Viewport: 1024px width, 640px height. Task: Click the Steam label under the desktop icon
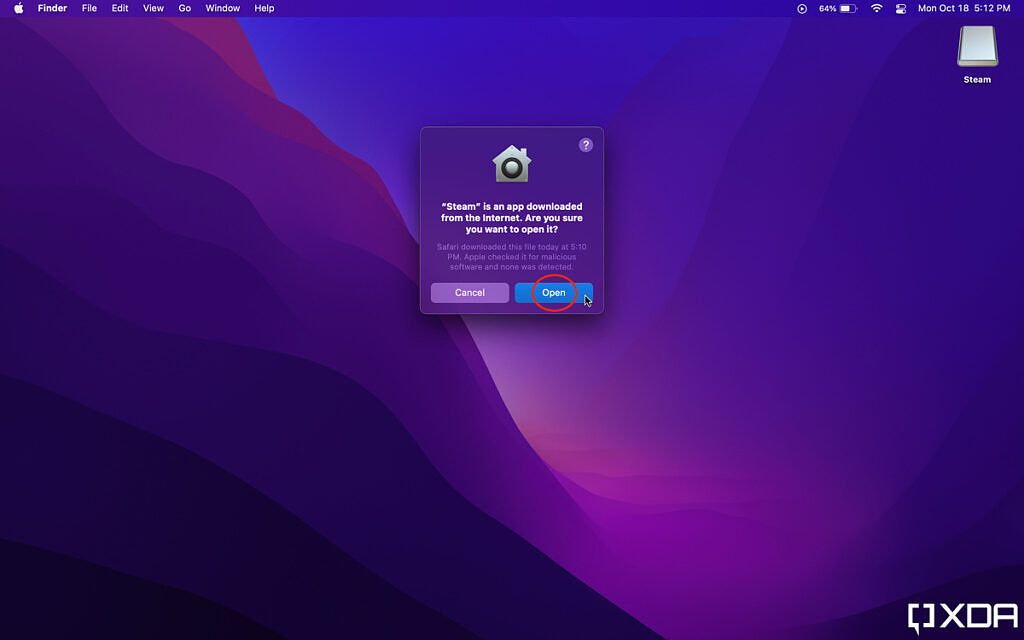click(x=977, y=79)
